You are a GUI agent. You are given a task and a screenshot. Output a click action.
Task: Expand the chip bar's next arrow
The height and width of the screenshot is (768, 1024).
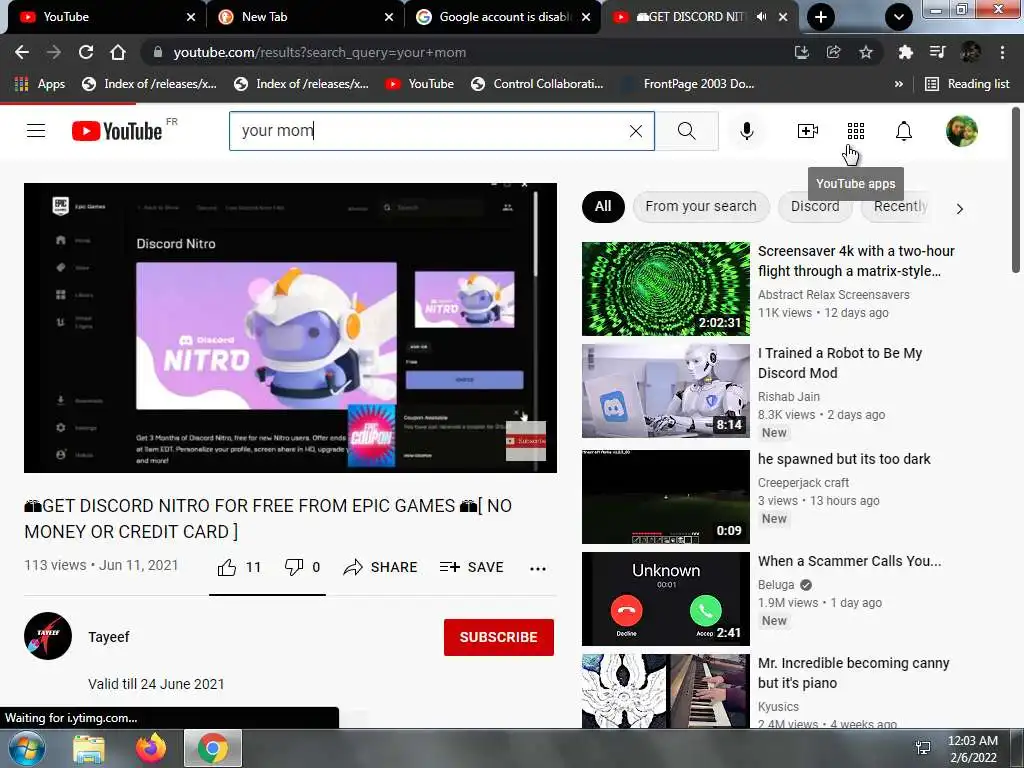959,208
